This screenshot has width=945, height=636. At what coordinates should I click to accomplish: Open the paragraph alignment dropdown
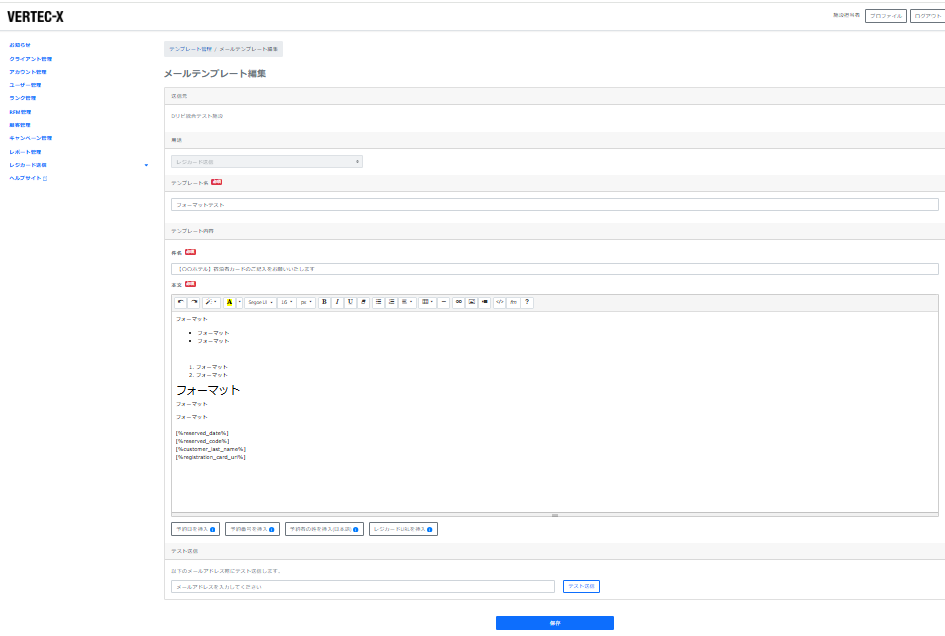pos(407,302)
